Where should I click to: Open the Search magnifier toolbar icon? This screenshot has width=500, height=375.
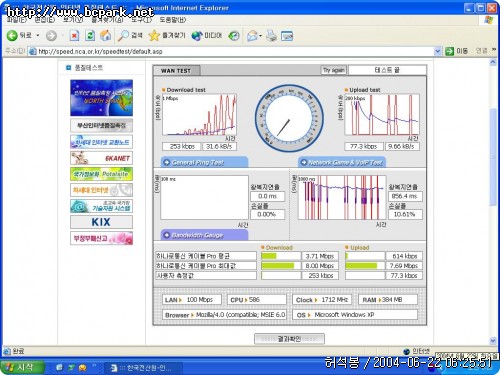click(x=123, y=35)
